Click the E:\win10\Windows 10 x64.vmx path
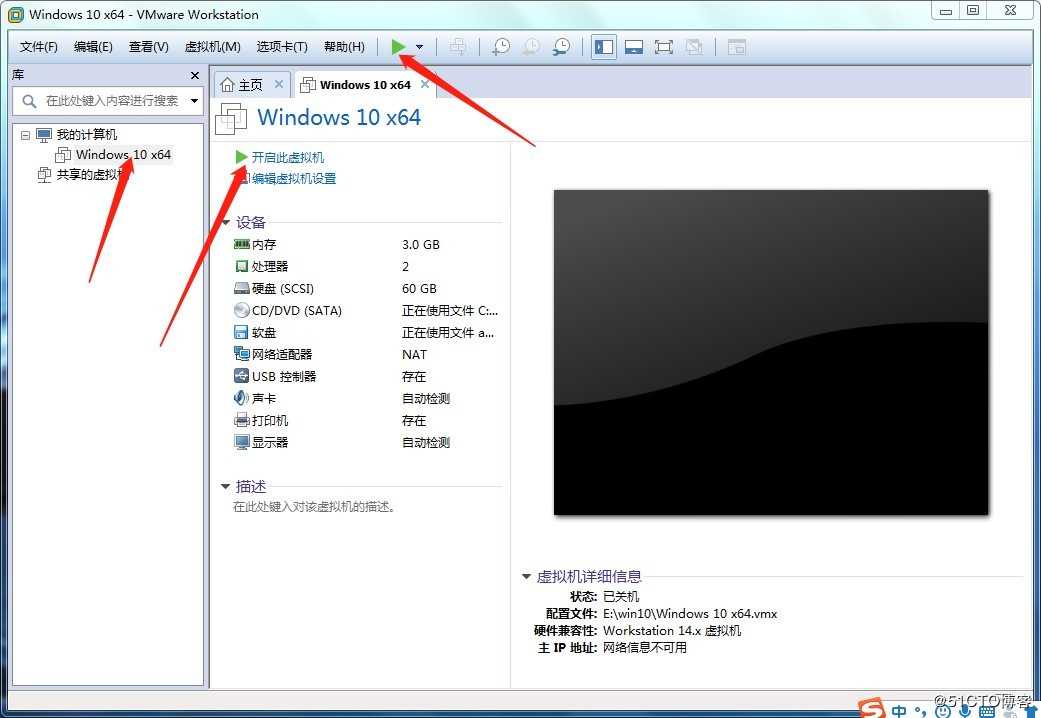The height and width of the screenshot is (718, 1041). [x=690, y=614]
